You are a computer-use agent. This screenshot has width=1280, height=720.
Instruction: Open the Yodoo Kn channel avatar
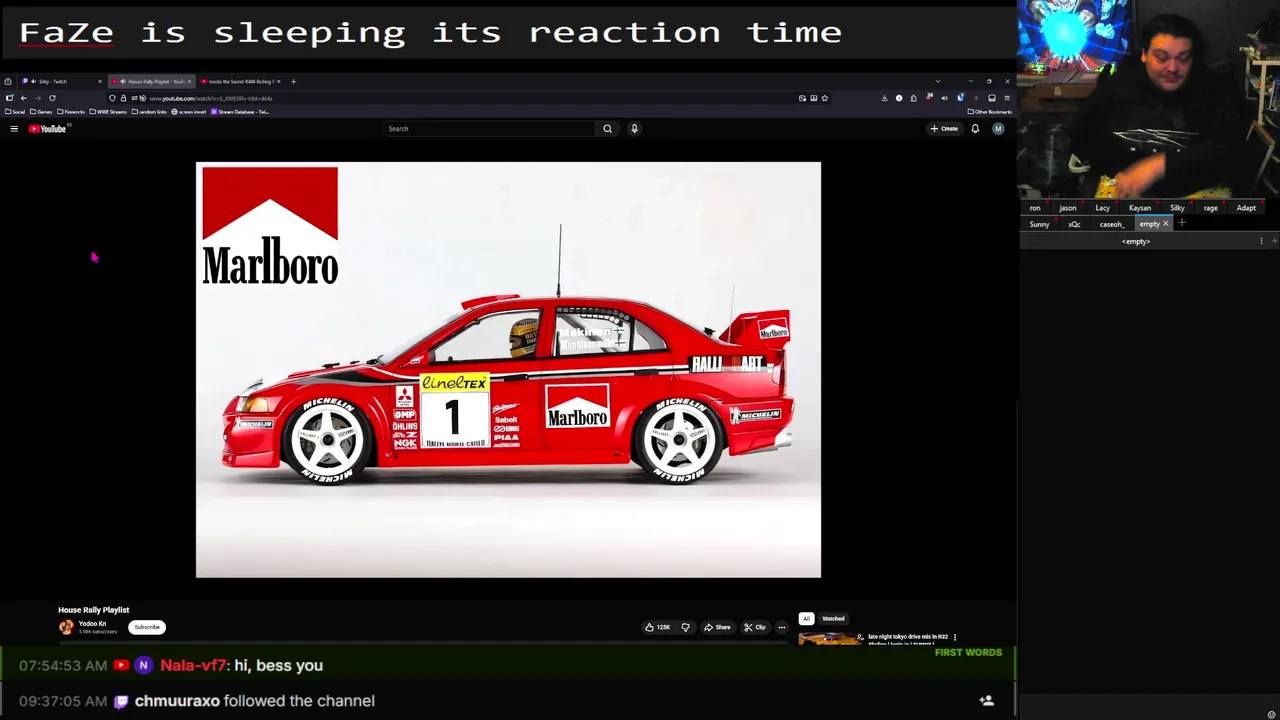point(66,627)
